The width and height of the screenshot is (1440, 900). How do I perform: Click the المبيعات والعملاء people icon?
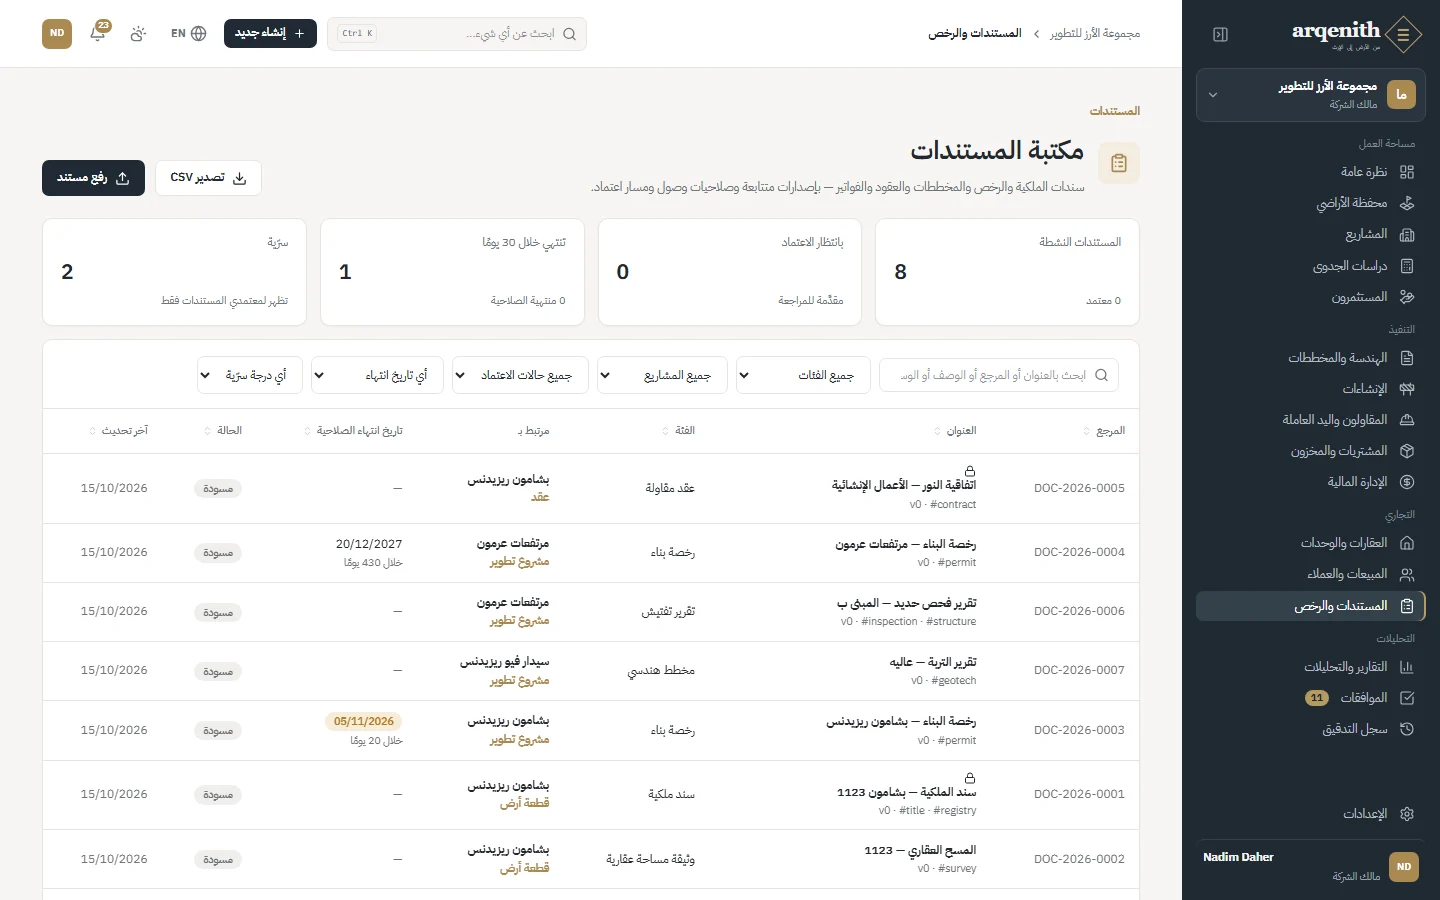click(1407, 574)
